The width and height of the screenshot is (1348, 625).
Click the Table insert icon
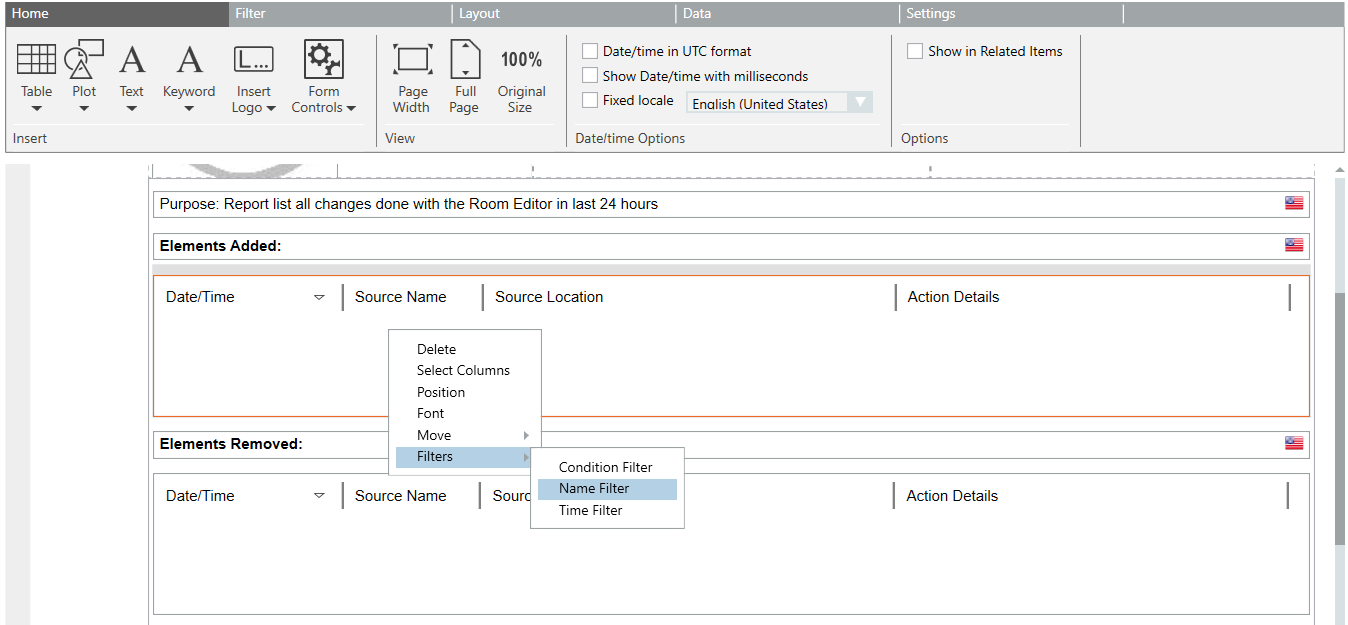pyautogui.click(x=37, y=61)
